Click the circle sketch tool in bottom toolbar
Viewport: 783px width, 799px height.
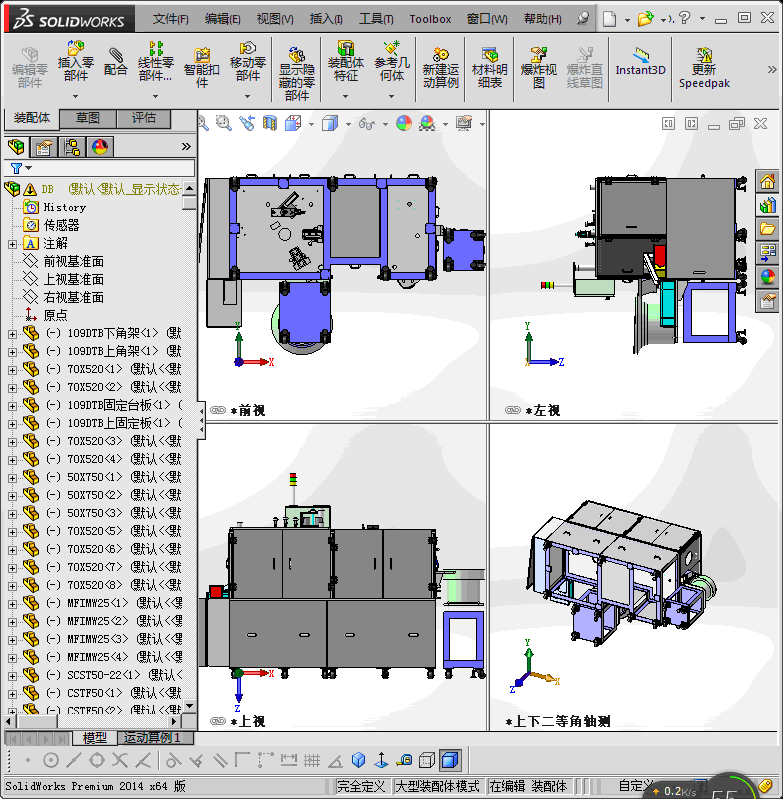(x=50, y=760)
